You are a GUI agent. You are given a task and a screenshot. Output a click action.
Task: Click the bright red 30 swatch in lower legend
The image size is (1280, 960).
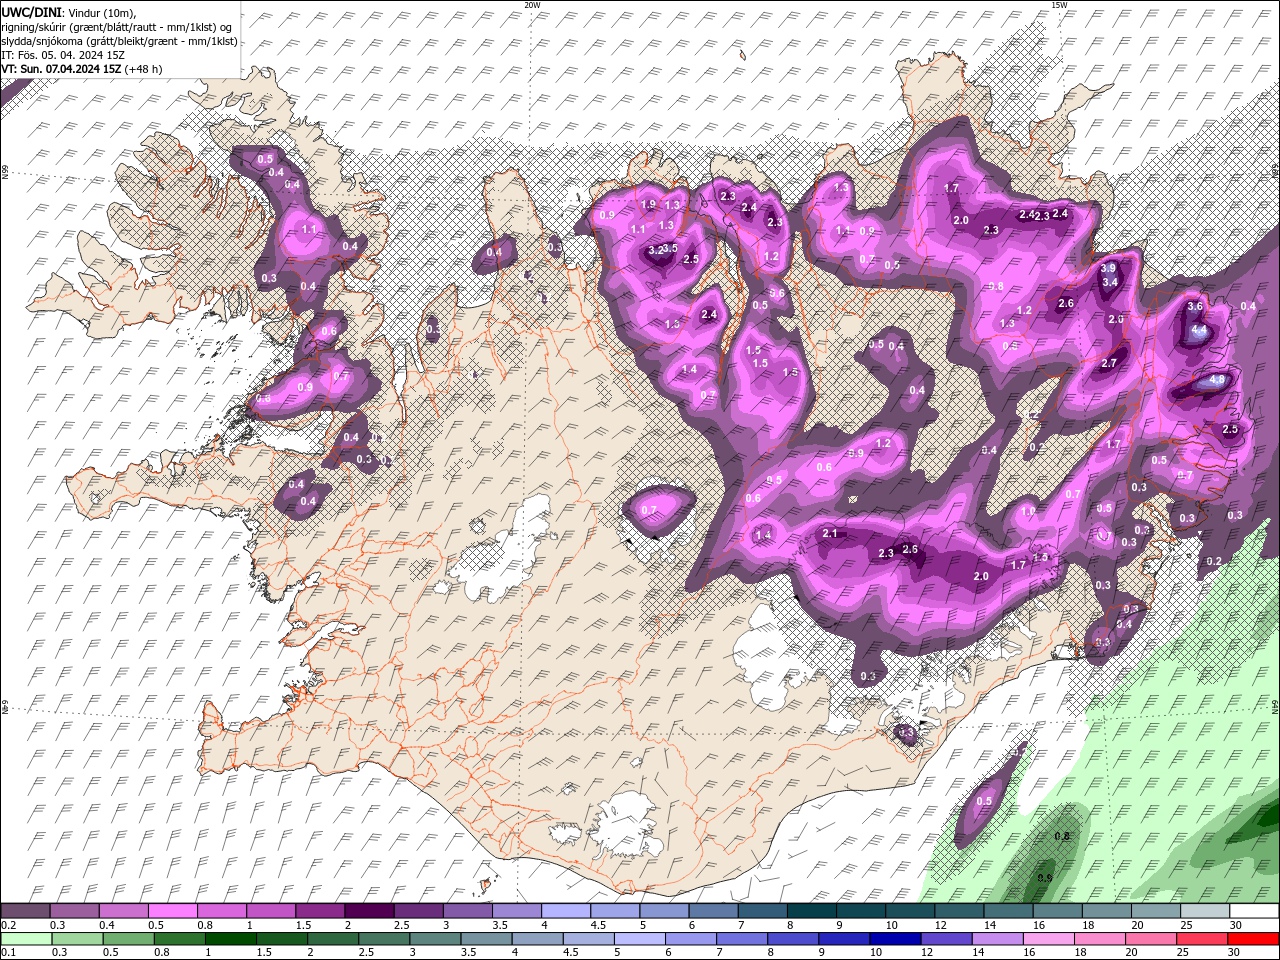tap(1253, 939)
